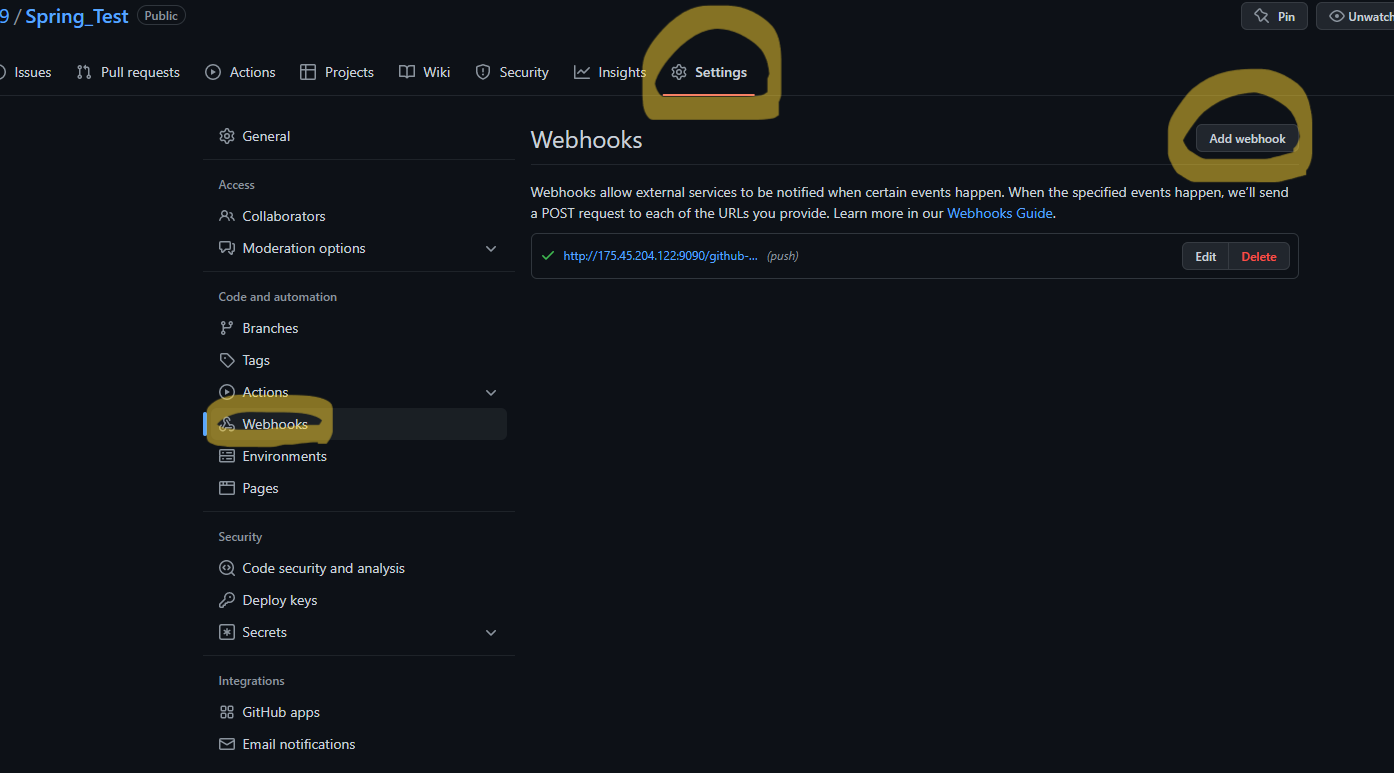Click the Pull requests merge icon

(x=84, y=72)
